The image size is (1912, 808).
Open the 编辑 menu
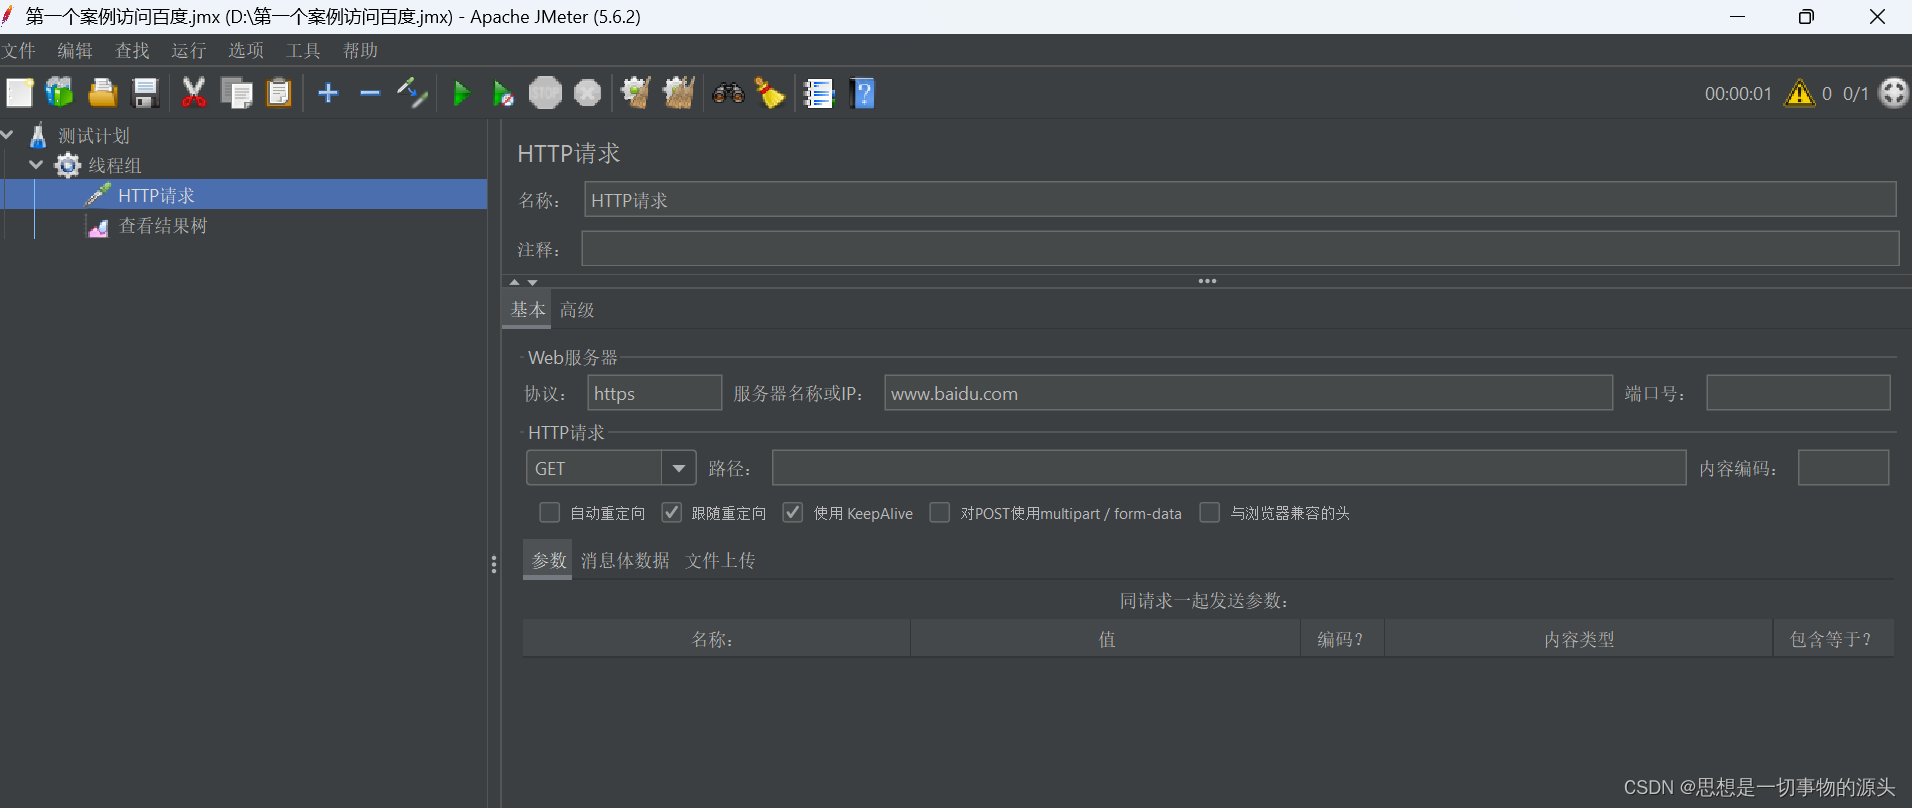pyautogui.click(x=75, y=50)
